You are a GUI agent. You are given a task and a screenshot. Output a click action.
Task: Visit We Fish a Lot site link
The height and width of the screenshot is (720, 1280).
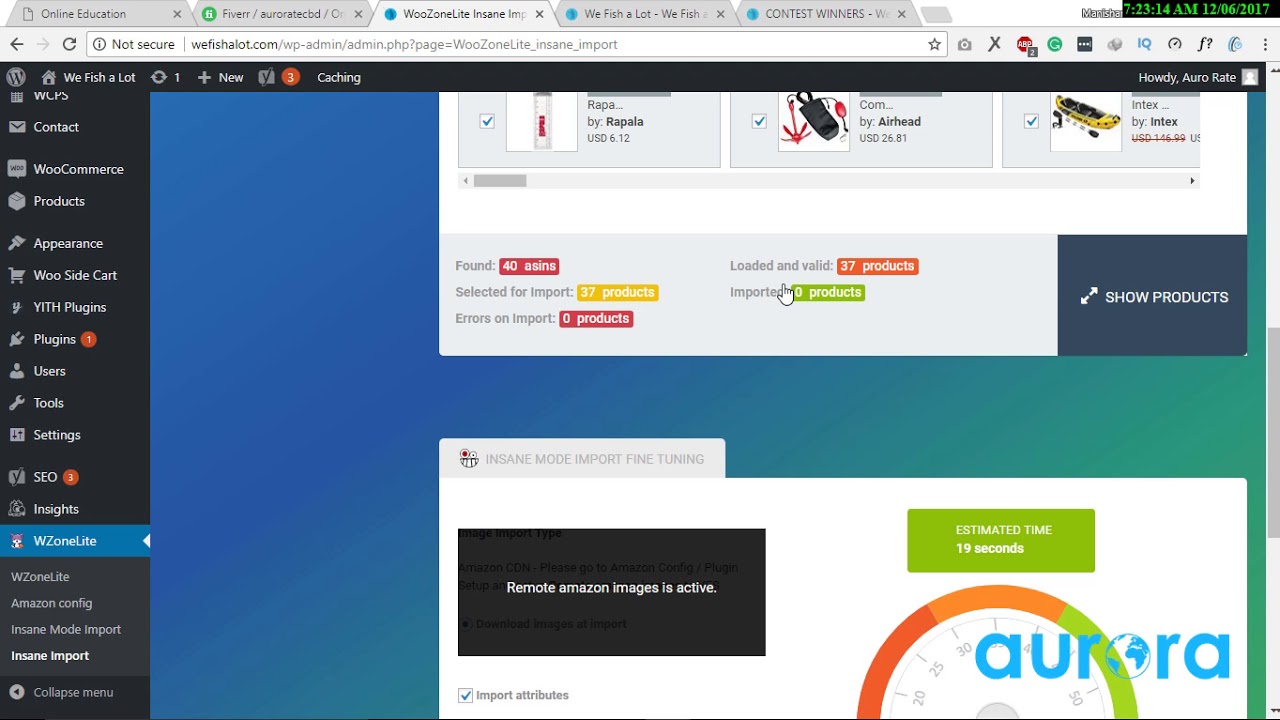click(x=88, y=77)
